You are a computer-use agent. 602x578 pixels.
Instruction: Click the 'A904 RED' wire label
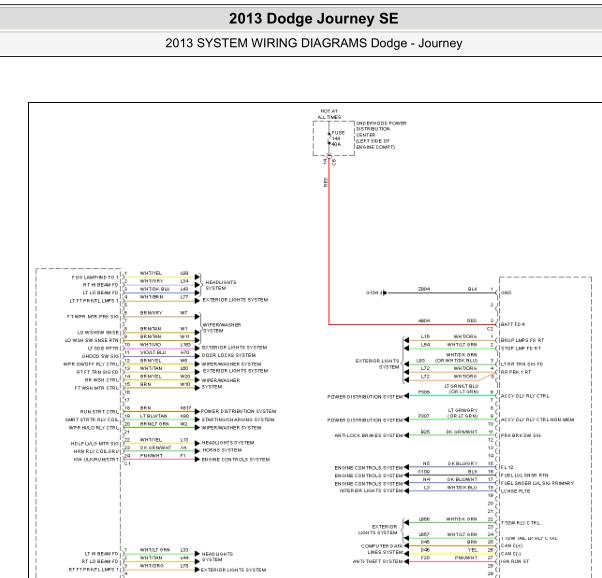[447, 320]
